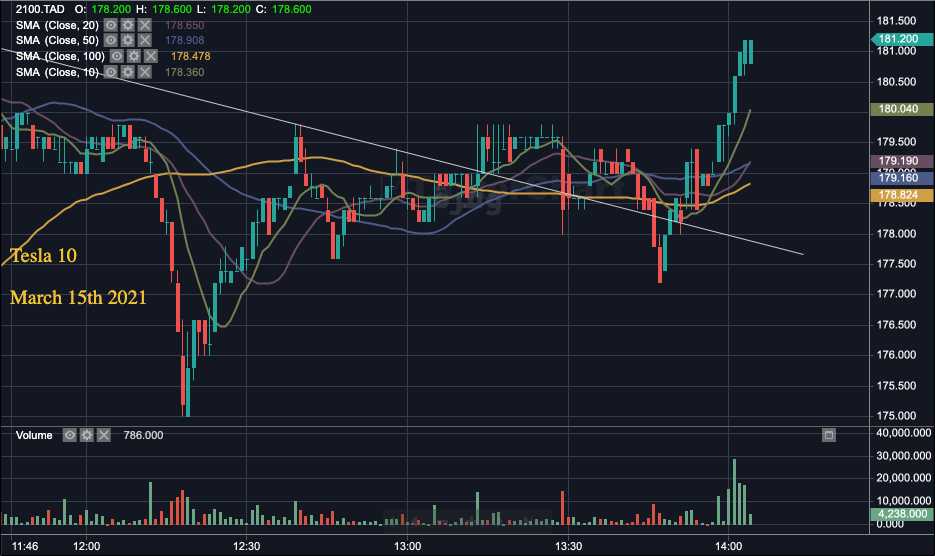Click the 178.478 SMA 100 value

click(x=190, y=56)
